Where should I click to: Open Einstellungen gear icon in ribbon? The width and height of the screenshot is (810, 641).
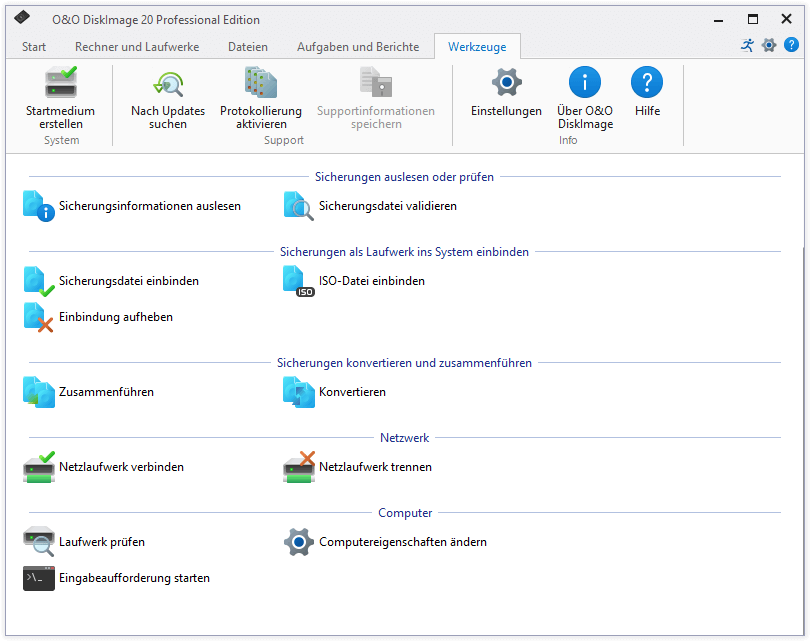click(506, 82)
